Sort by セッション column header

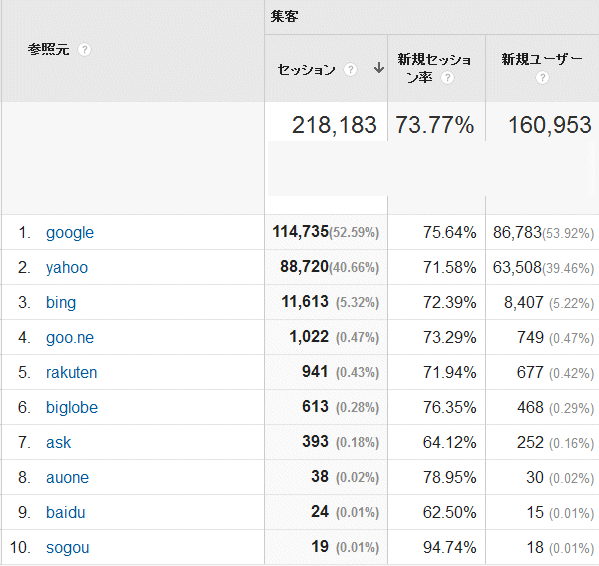[306, 70]
